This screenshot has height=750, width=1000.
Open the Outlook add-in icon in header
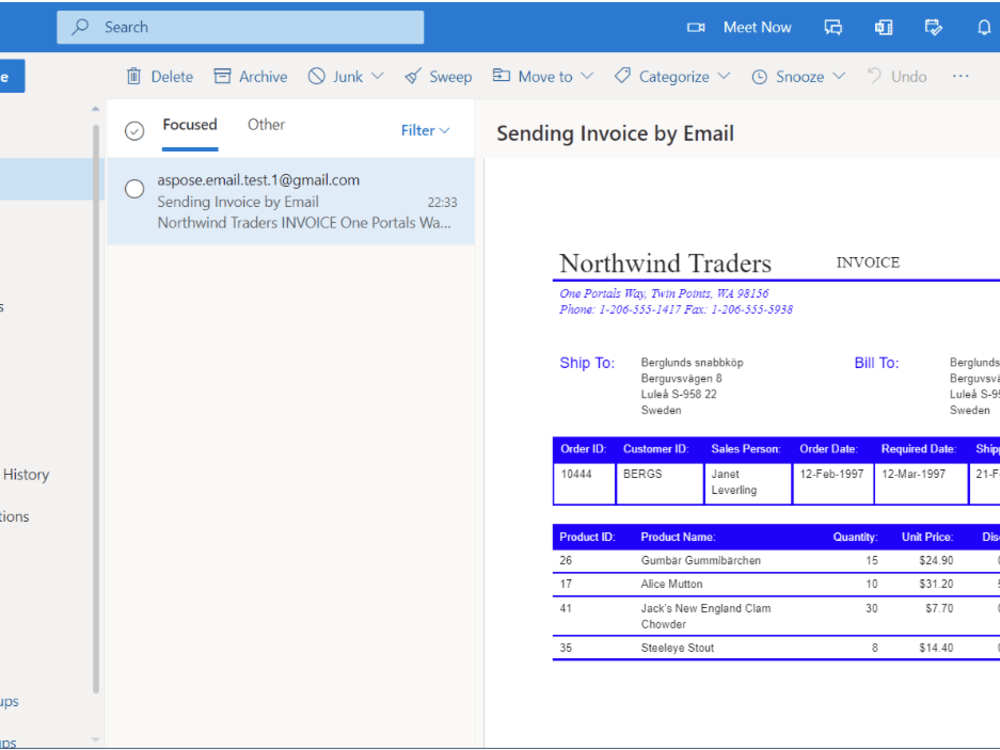pyautogui.click(x=883, y=27)
